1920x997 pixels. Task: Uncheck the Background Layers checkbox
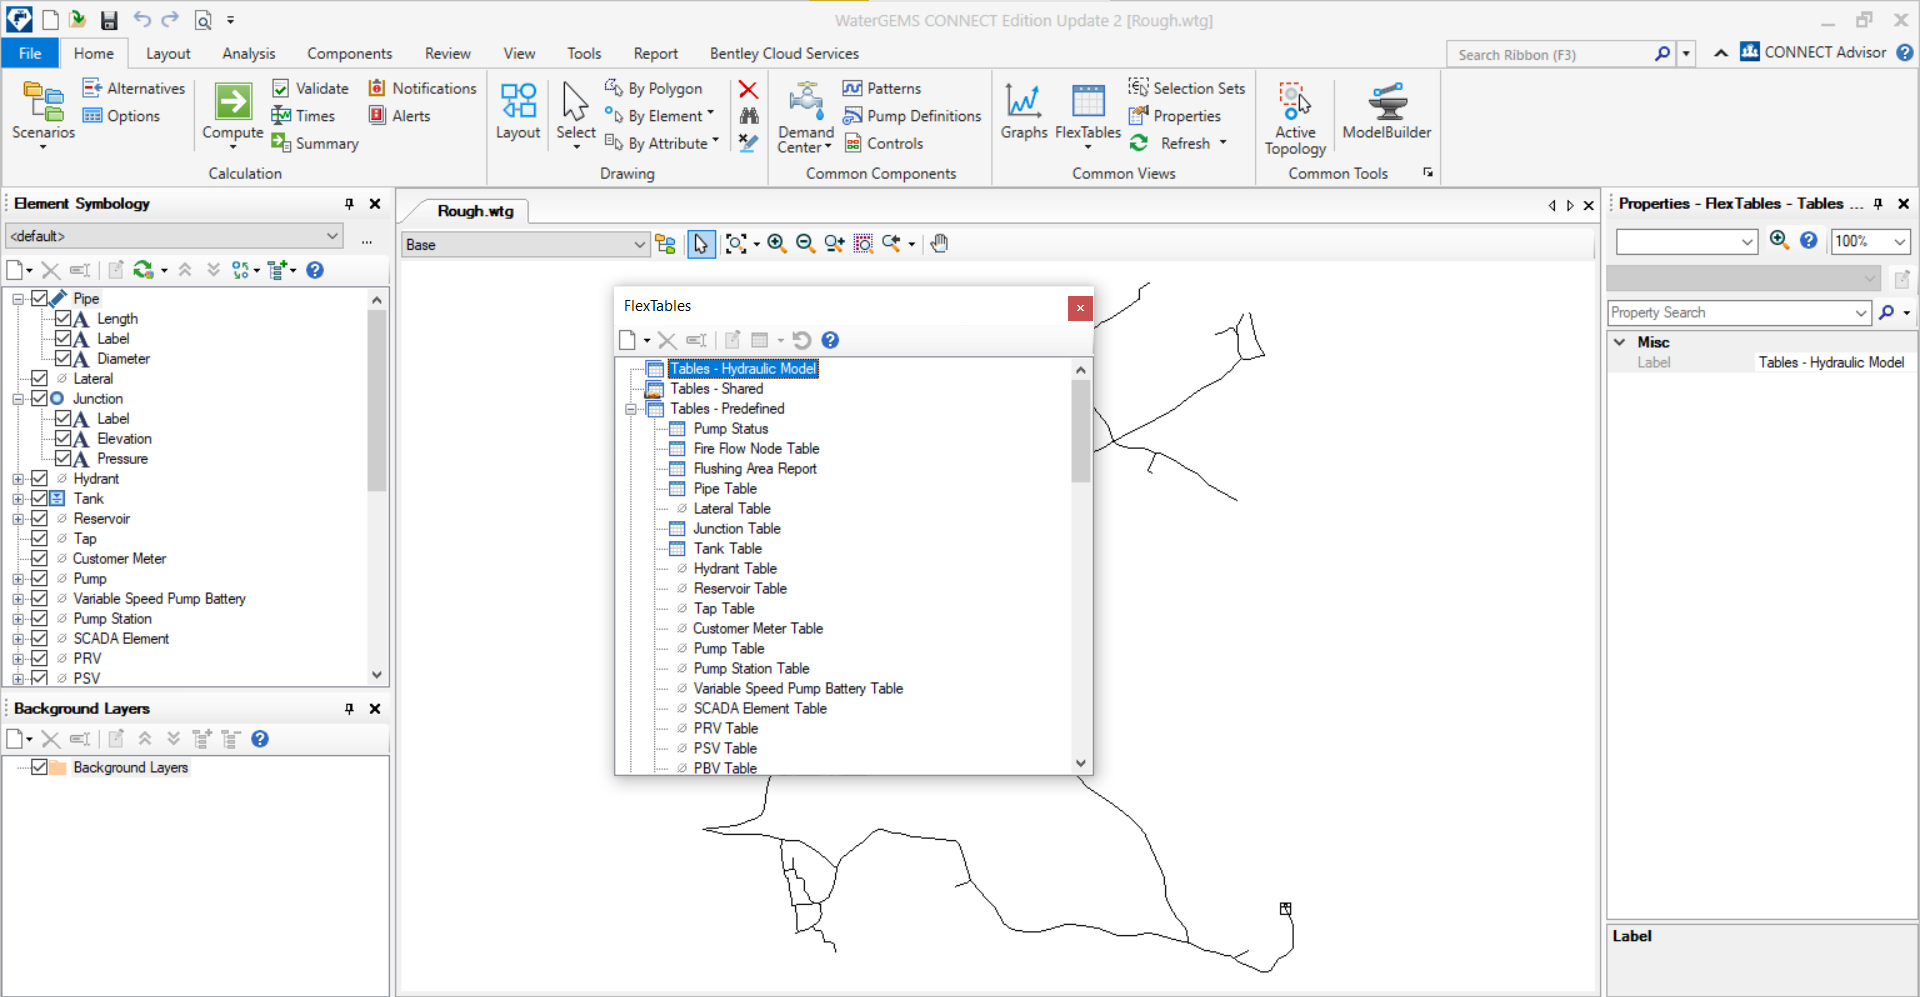click(x=40, y=767)
